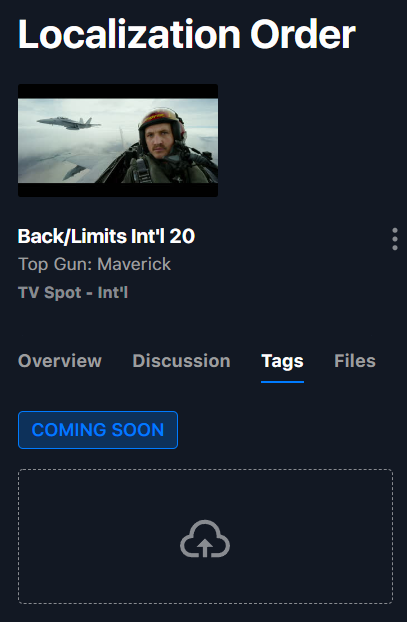Click the cloud upload icon
This screenshot has height=622, width=407.
[x=205, y=539]
